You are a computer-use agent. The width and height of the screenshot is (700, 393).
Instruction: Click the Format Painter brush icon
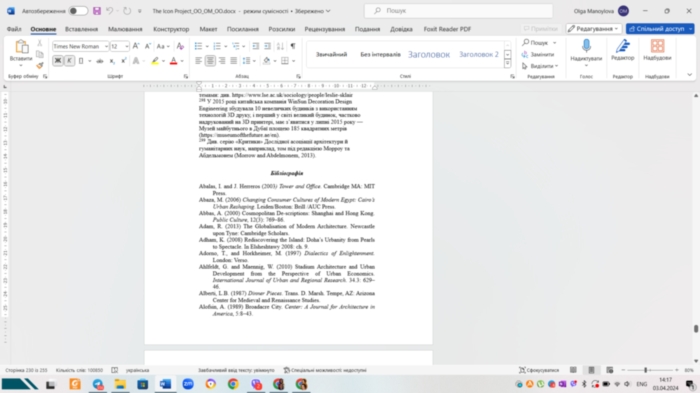click(40, 66)
